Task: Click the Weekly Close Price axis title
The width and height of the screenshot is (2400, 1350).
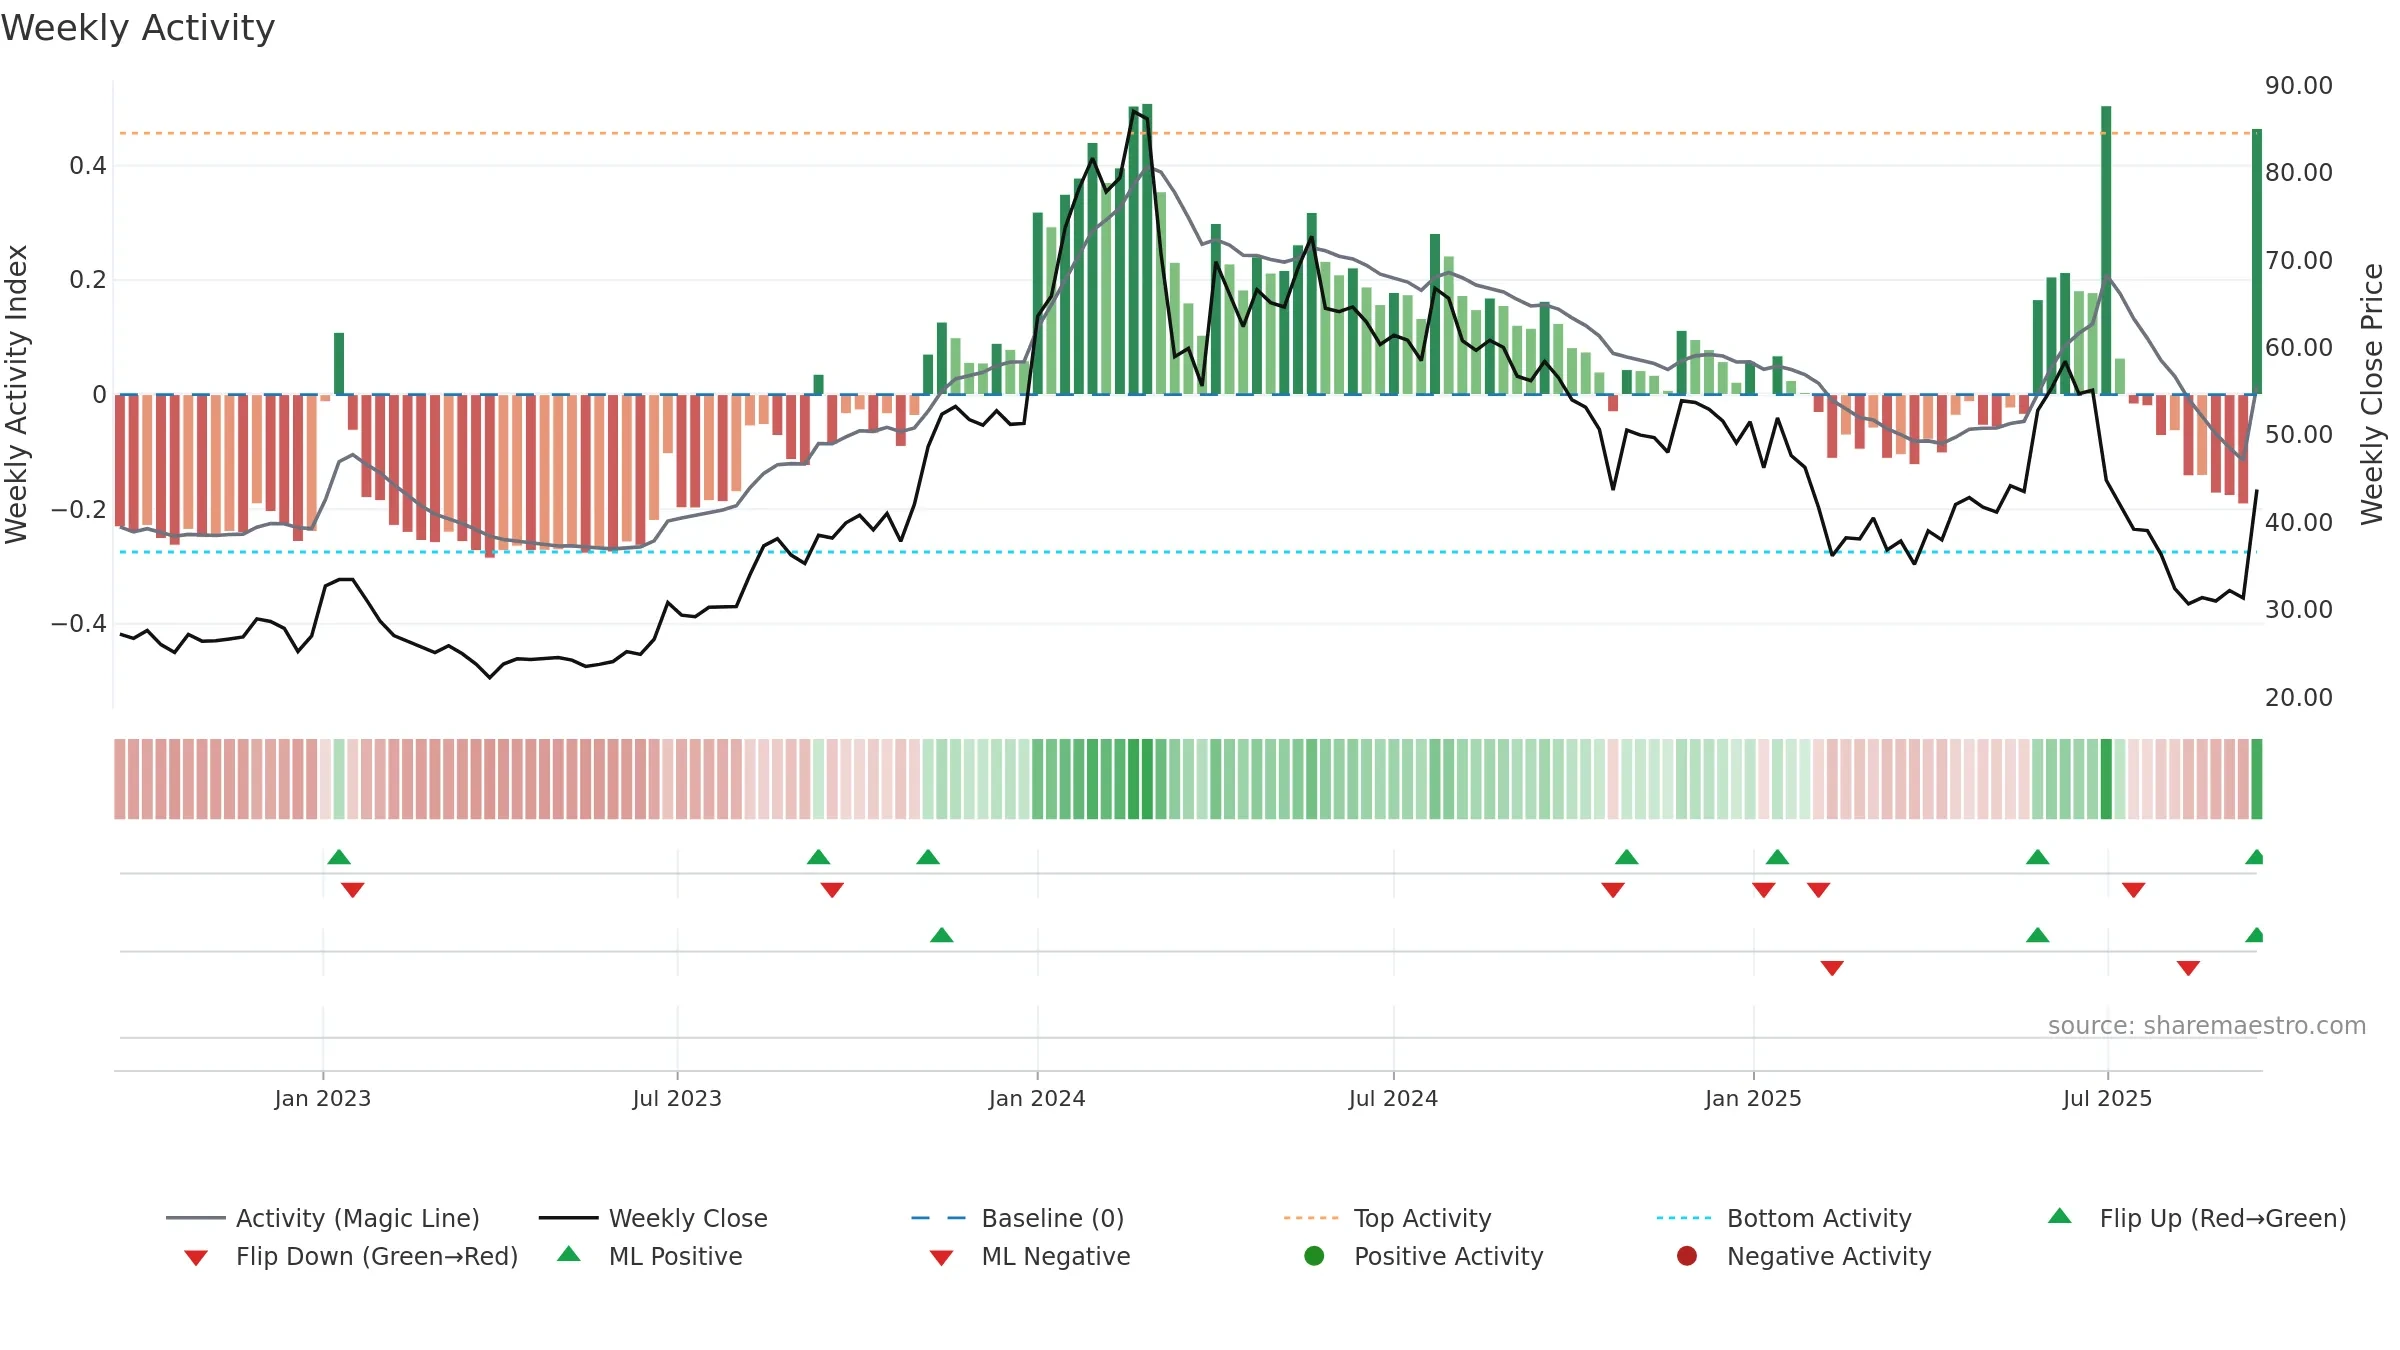Action: click(2372, 394)
